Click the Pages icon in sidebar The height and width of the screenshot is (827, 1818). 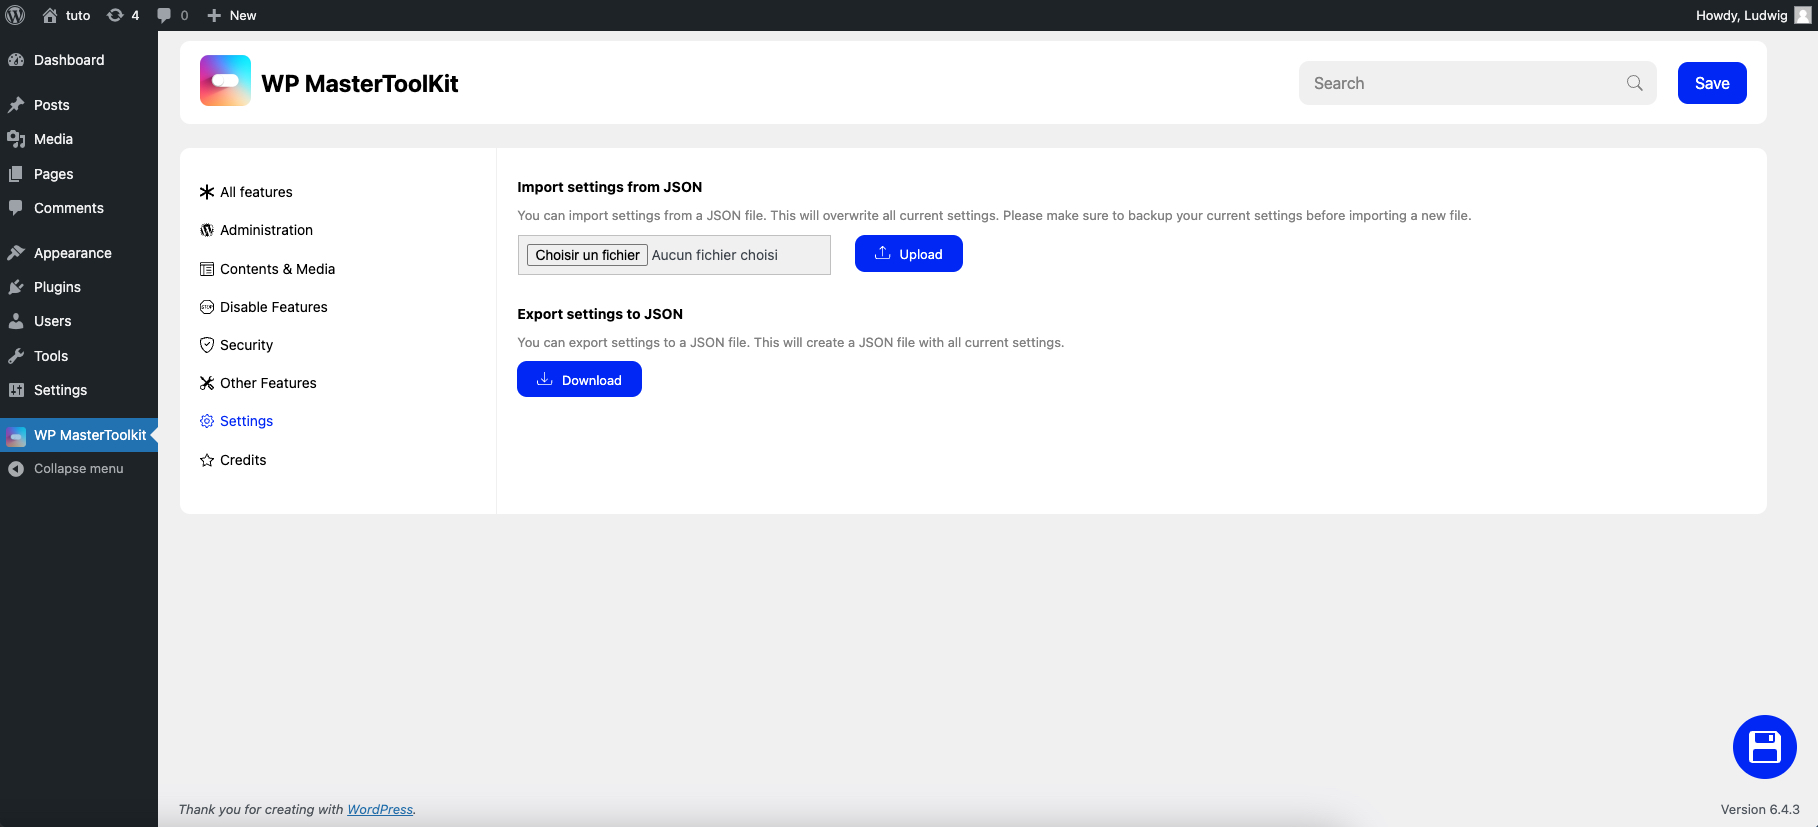(16, 174)
